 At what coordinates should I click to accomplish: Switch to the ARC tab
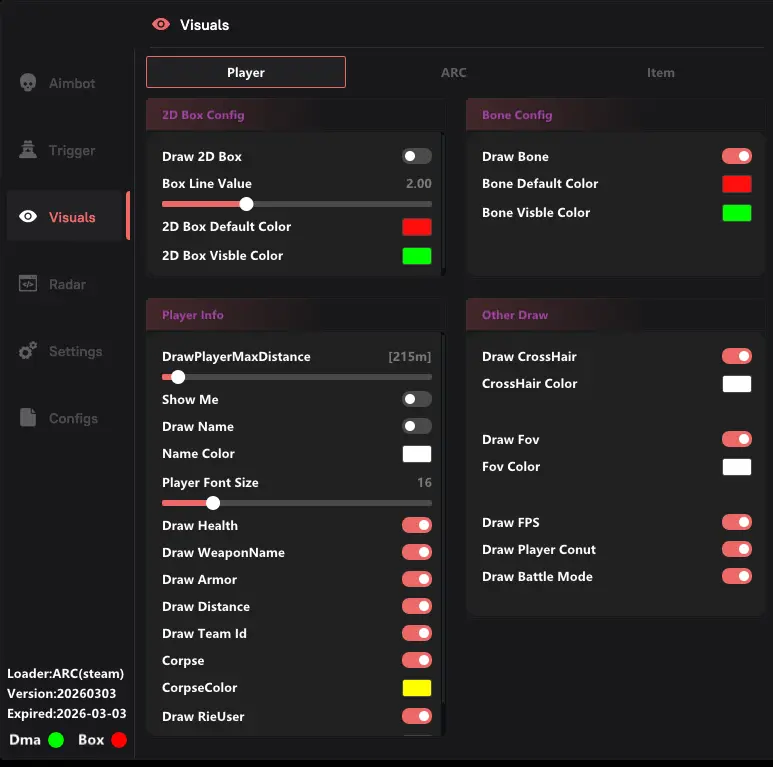point(453,73)
